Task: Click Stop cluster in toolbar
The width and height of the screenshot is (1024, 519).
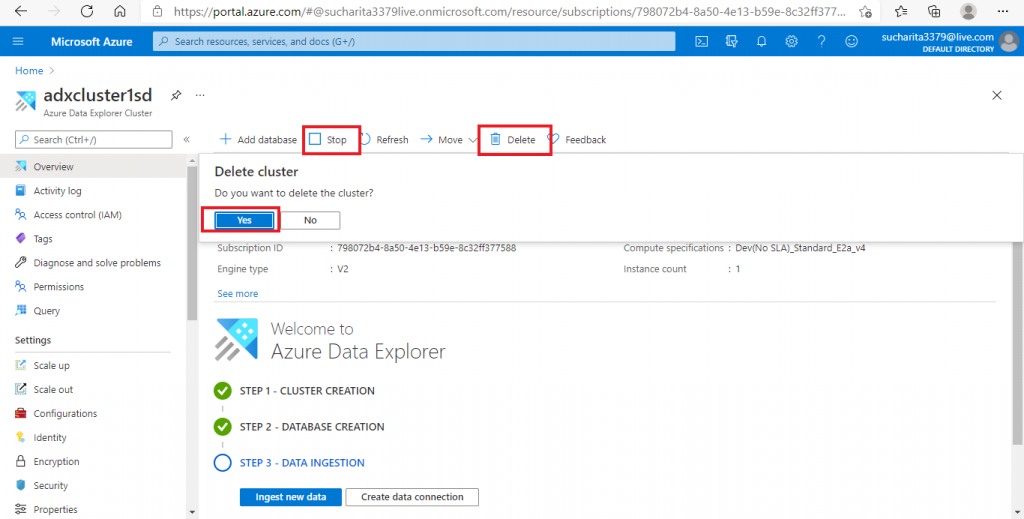Action: coord(329,140)
